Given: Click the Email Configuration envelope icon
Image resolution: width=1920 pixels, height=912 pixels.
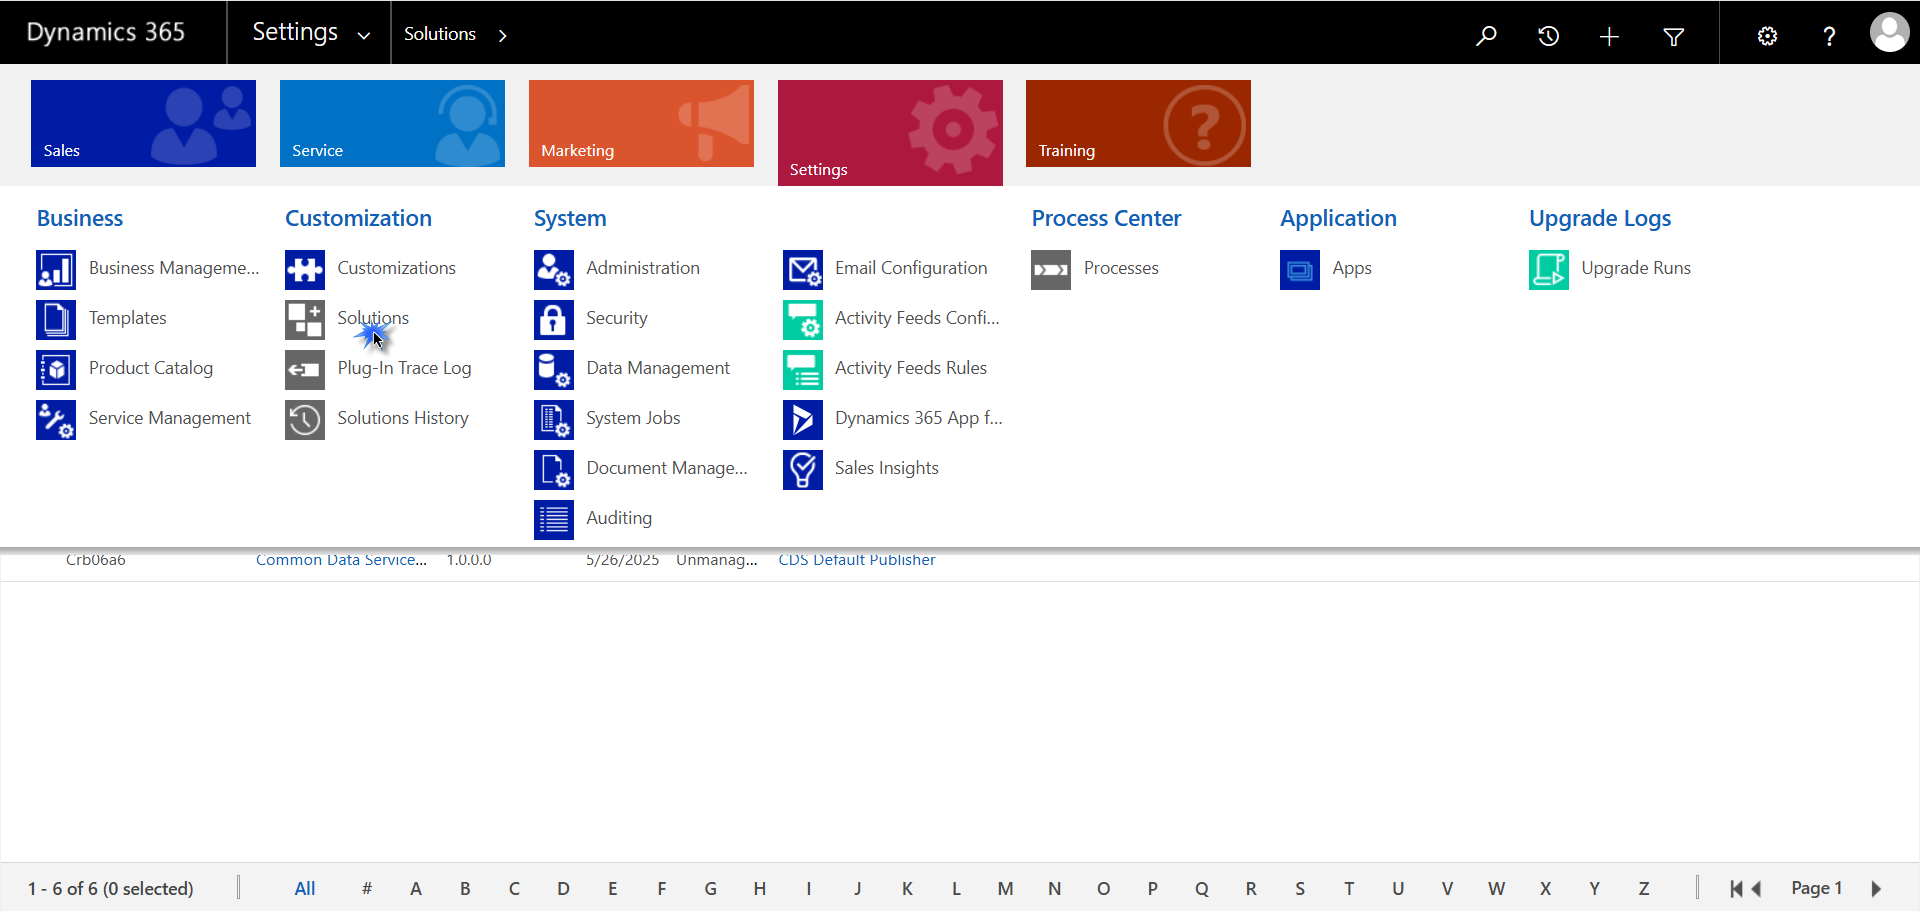Looking at the screenshot, I should [802, 270].
